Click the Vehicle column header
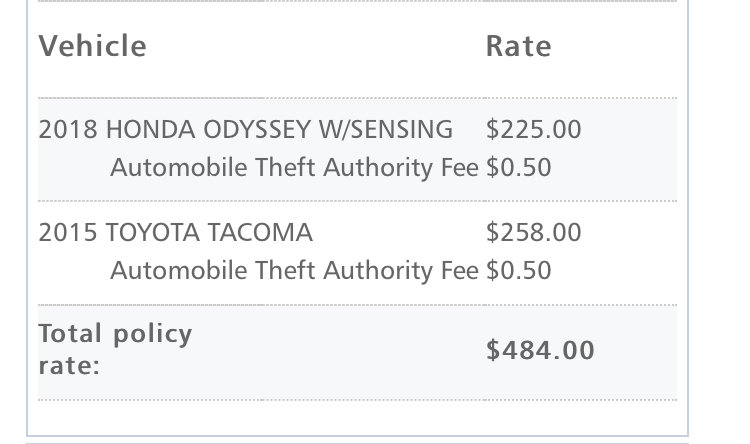The width and height of the screenshot is (750, 444). pos(92,46)
